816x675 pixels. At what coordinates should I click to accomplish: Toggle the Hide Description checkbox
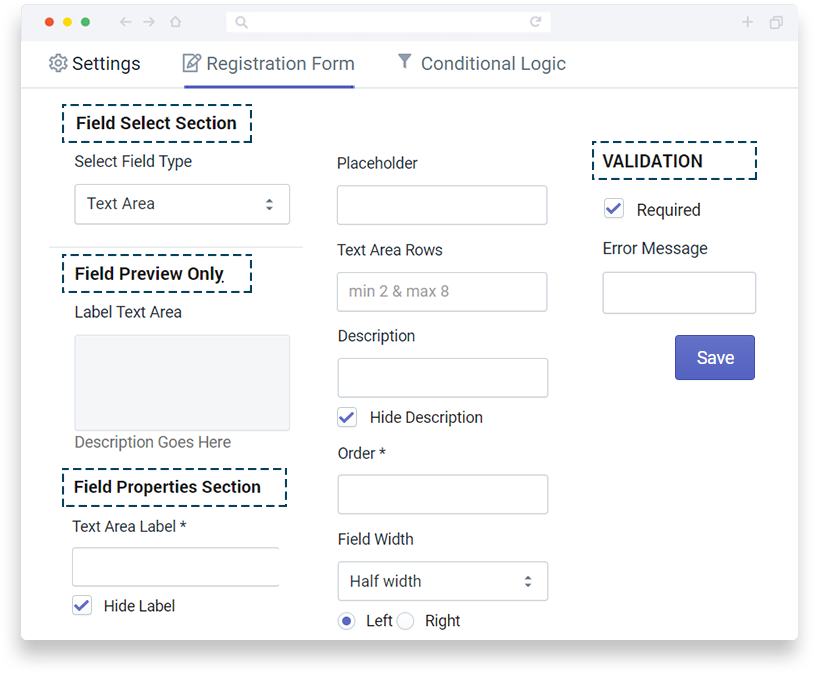tap(347, 417)
